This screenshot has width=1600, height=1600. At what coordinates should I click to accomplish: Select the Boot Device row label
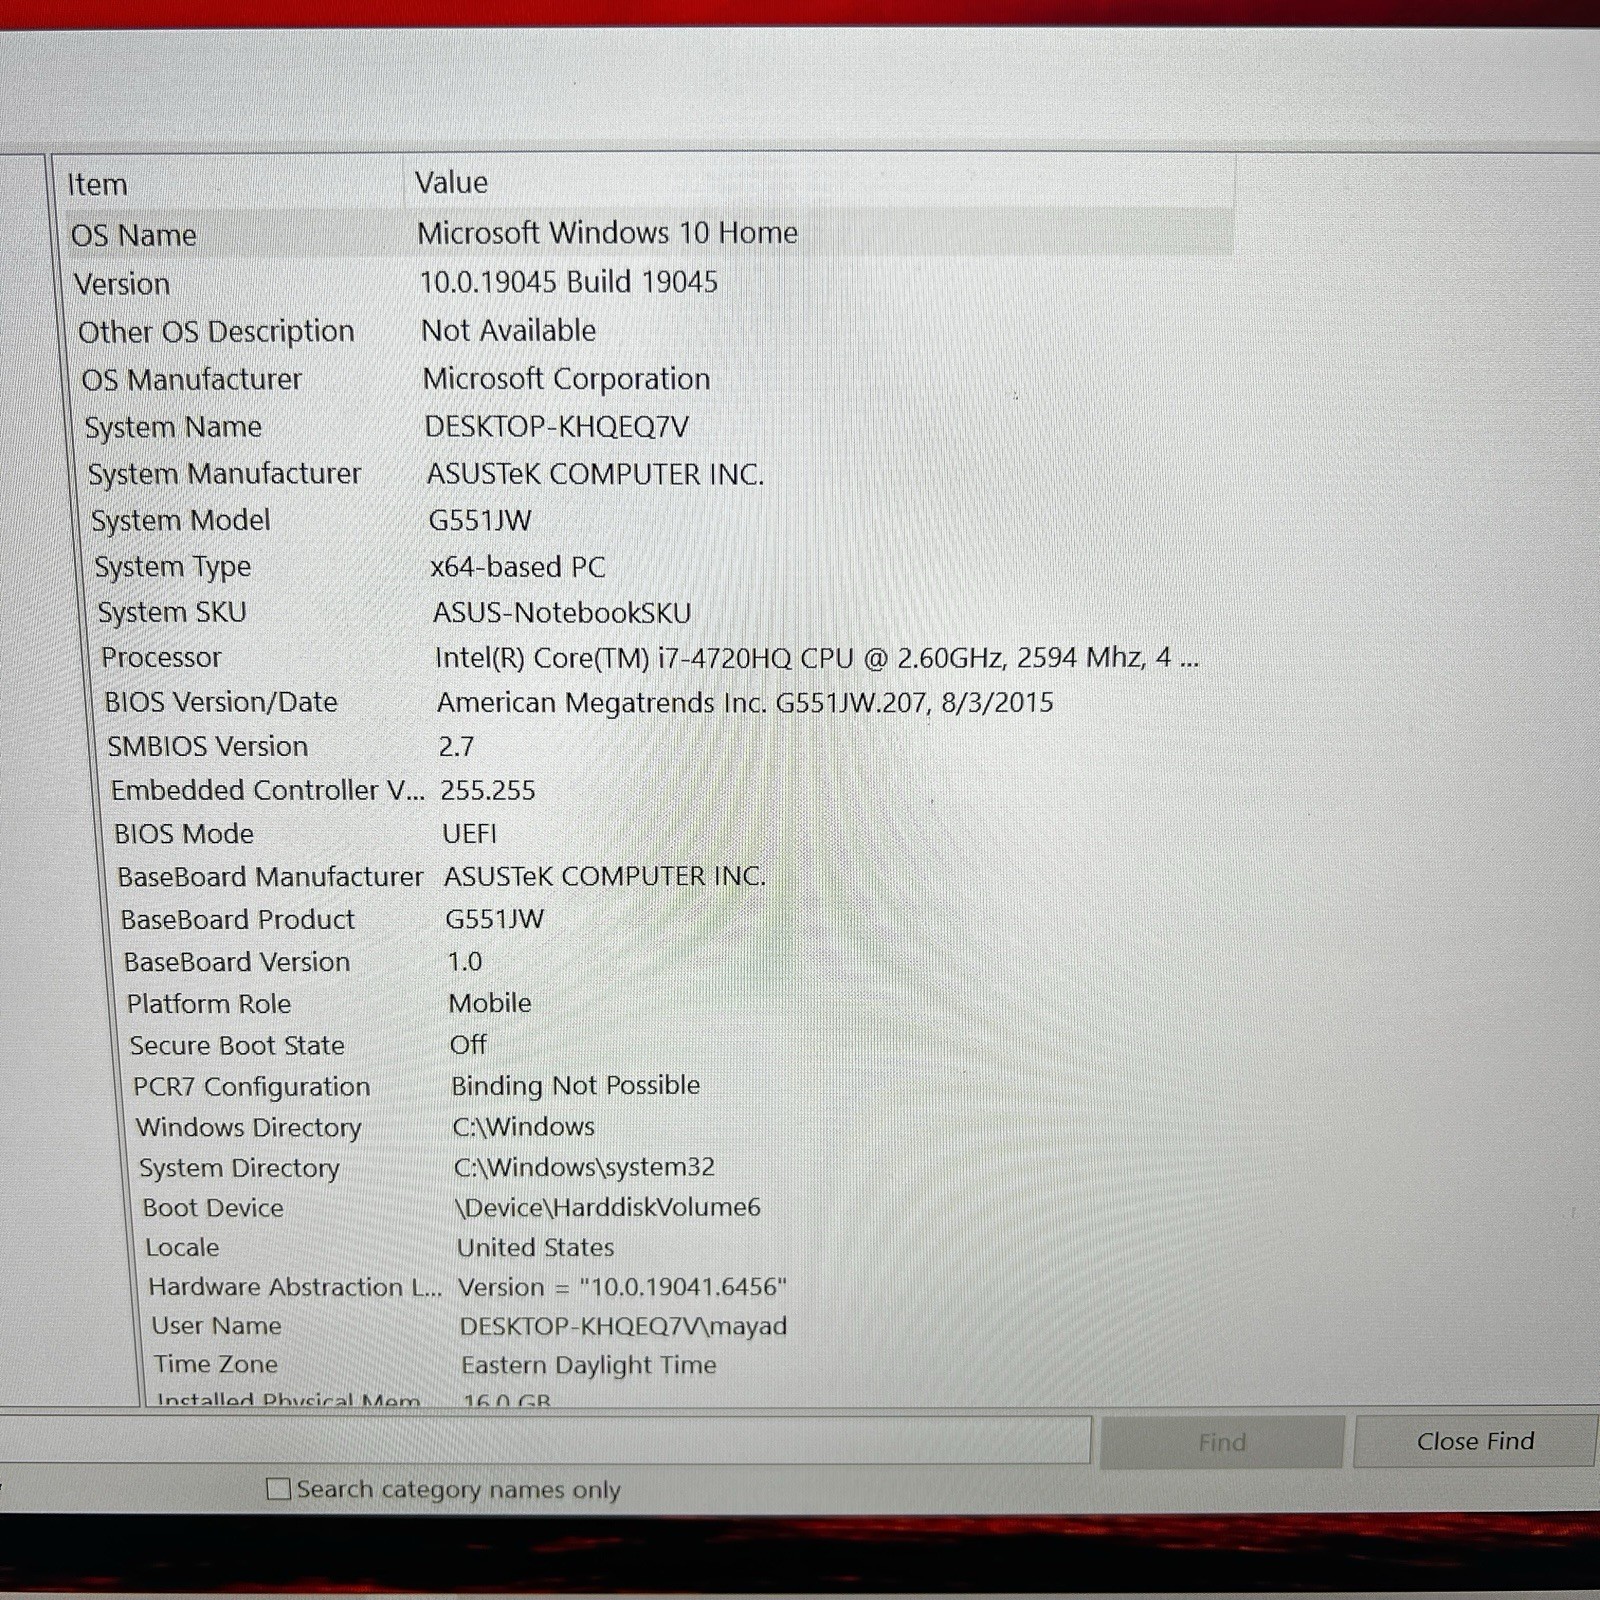(213, 1208)
